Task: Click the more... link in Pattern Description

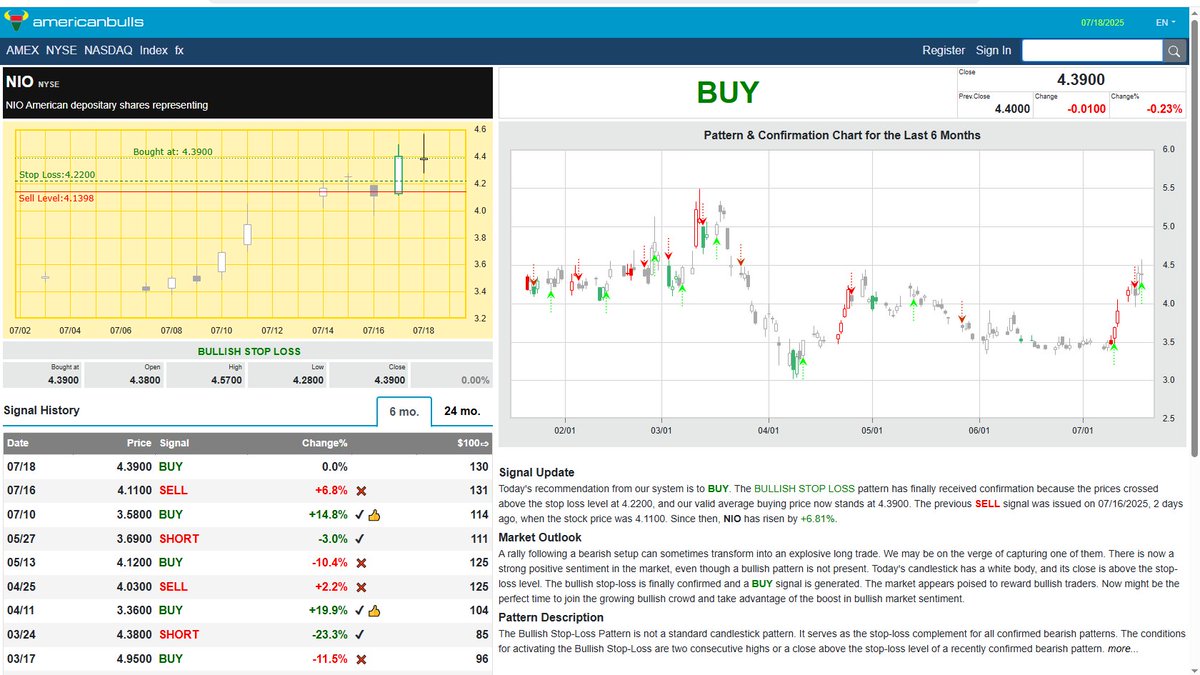Action: coord(1121,649)
